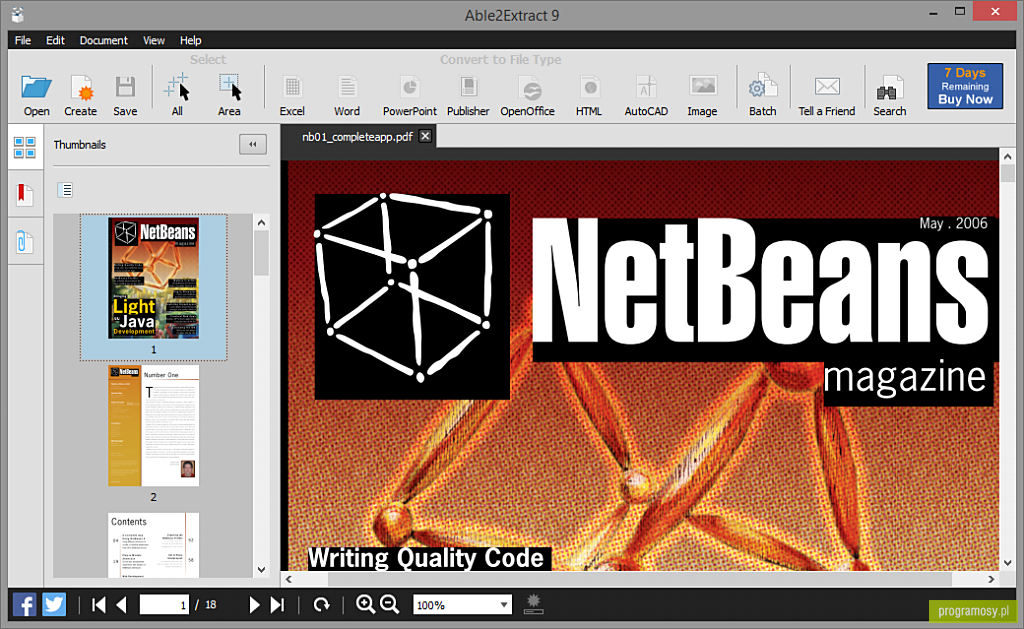Convert to Excel icon
This screenshot has width=1024, height=629.
pyautogui.click(x=292, y=87)
